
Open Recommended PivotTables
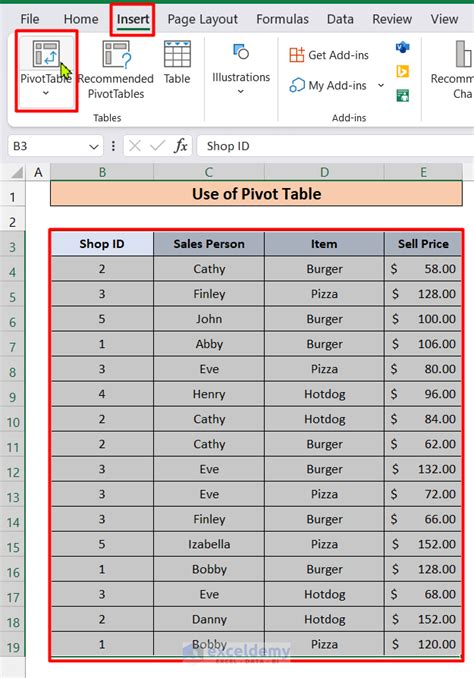(116, 70)
